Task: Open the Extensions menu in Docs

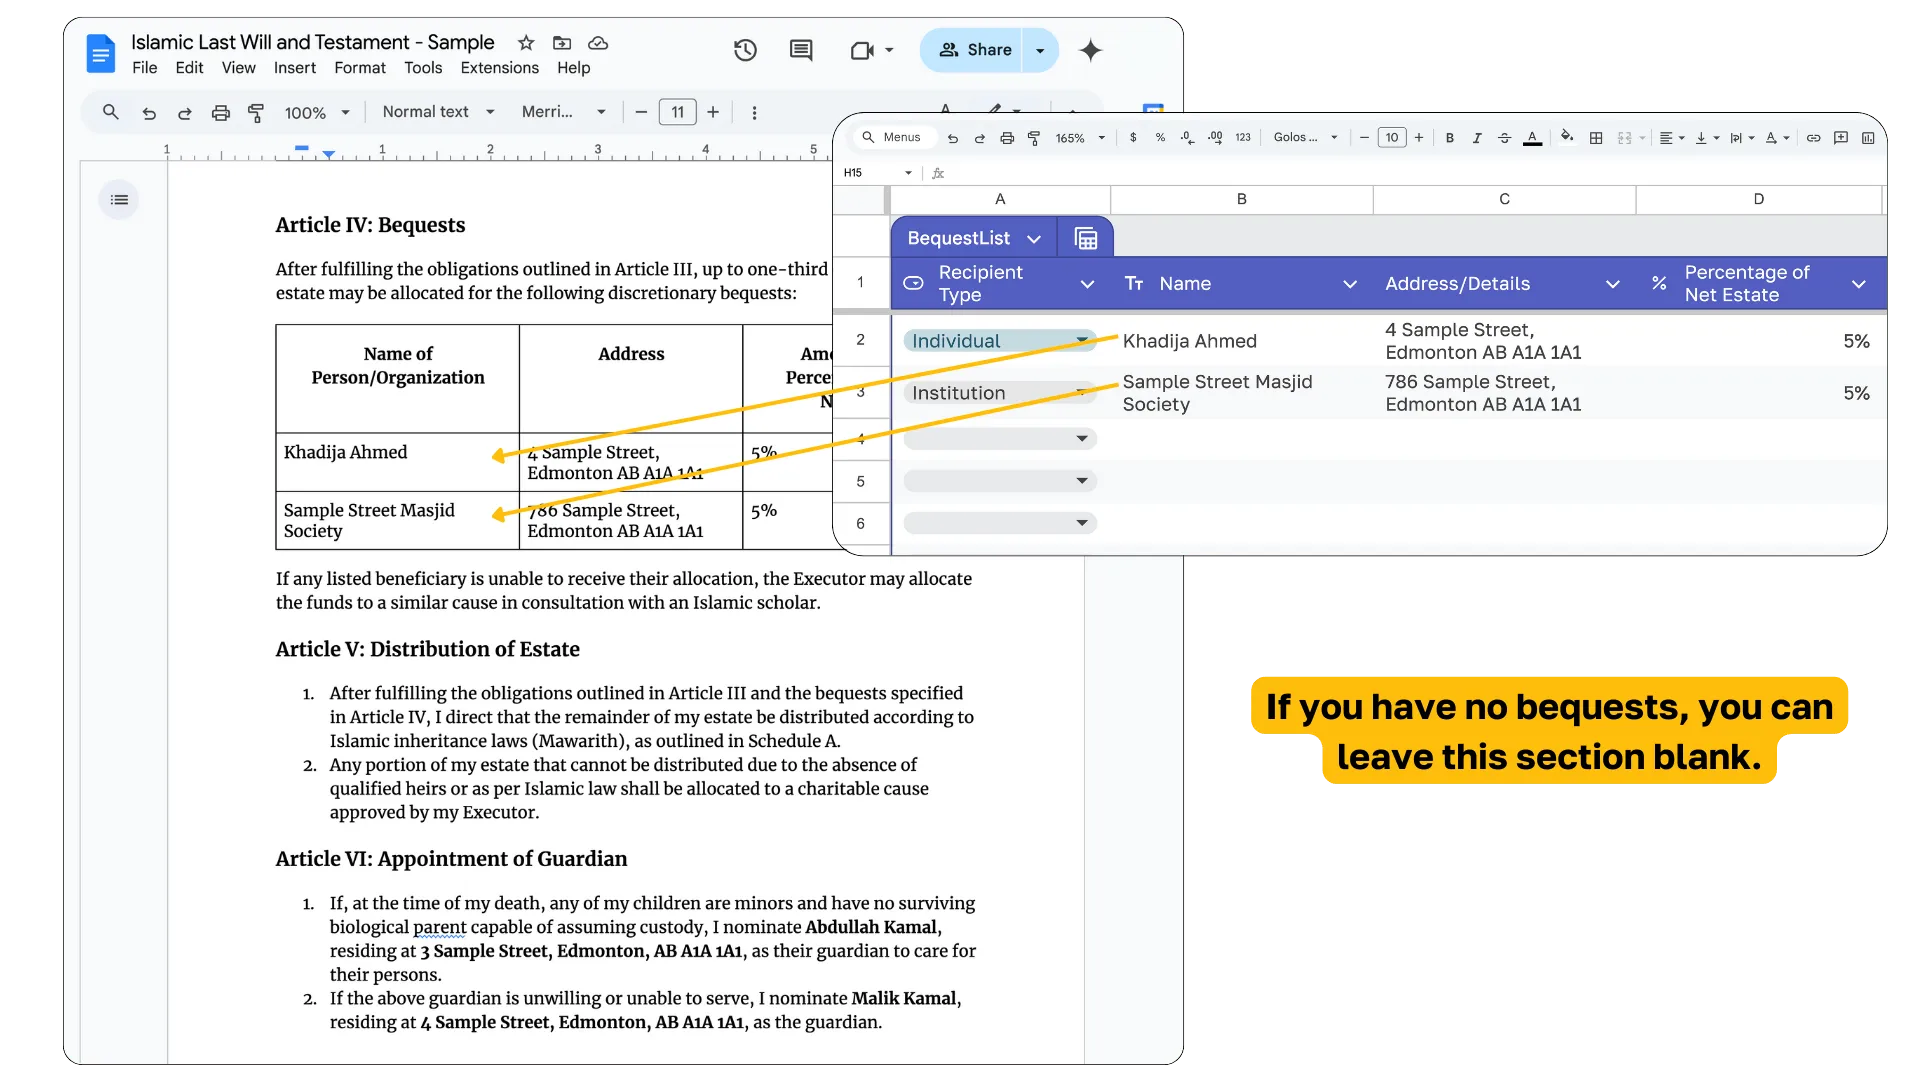Action: [500, 68]
